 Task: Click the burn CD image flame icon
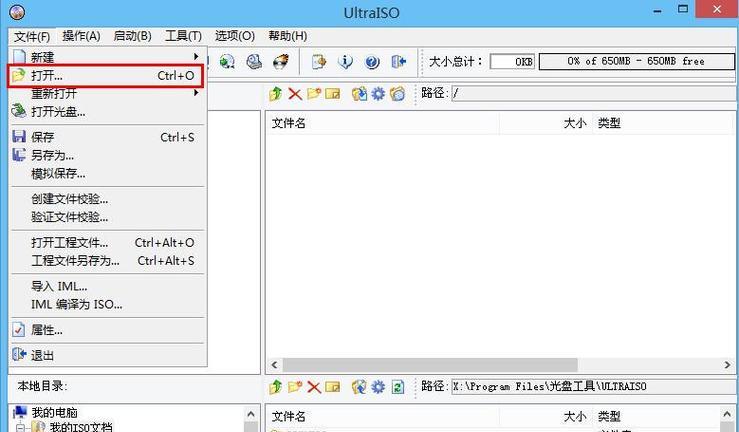point(281,62)
